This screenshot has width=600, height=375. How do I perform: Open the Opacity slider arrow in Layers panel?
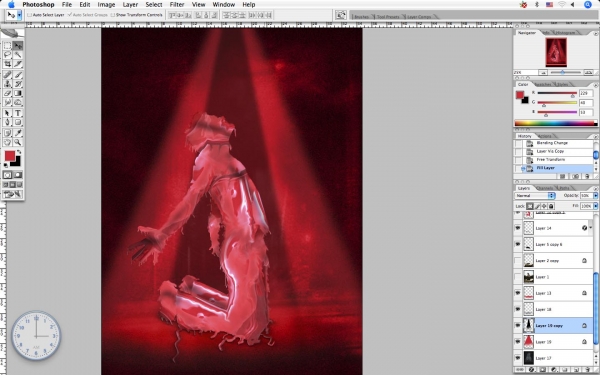coord(595,196)
